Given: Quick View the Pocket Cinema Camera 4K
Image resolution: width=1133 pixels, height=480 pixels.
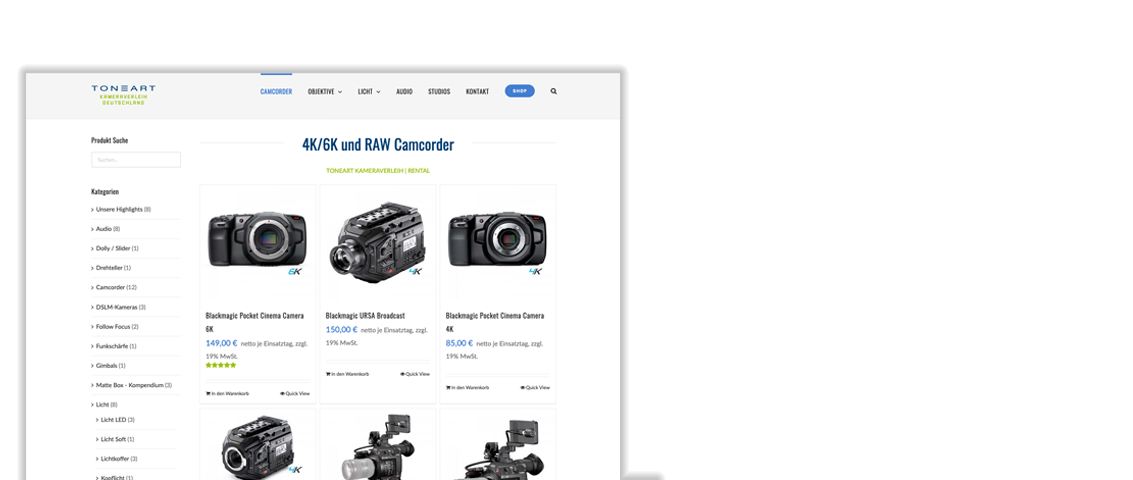Looking at the screenshot, I should (535, 387).
